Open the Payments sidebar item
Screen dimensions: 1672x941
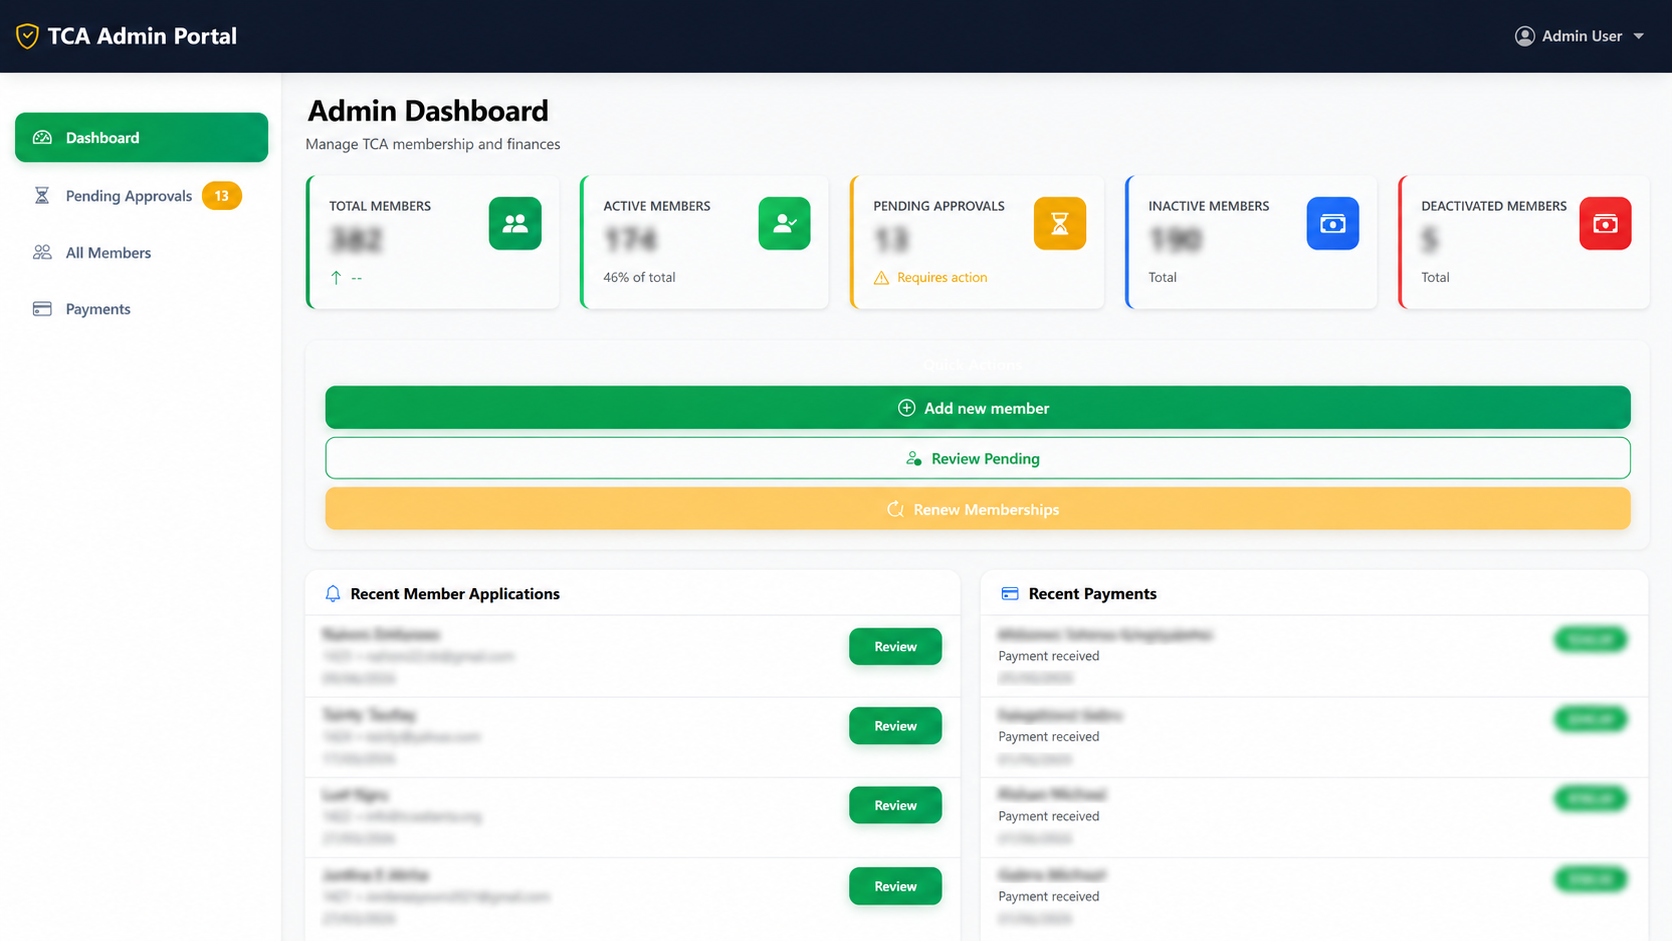click(141, 309)
